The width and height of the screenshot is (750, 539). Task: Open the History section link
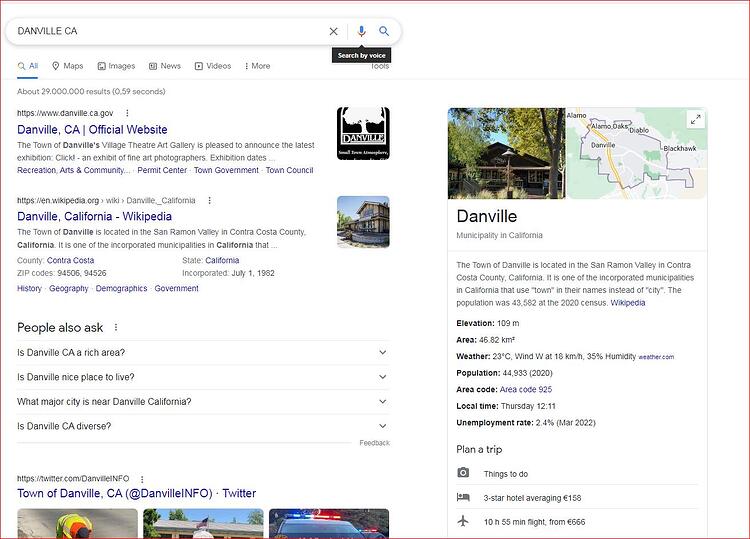pyautogui.click(x=29, y=288)
